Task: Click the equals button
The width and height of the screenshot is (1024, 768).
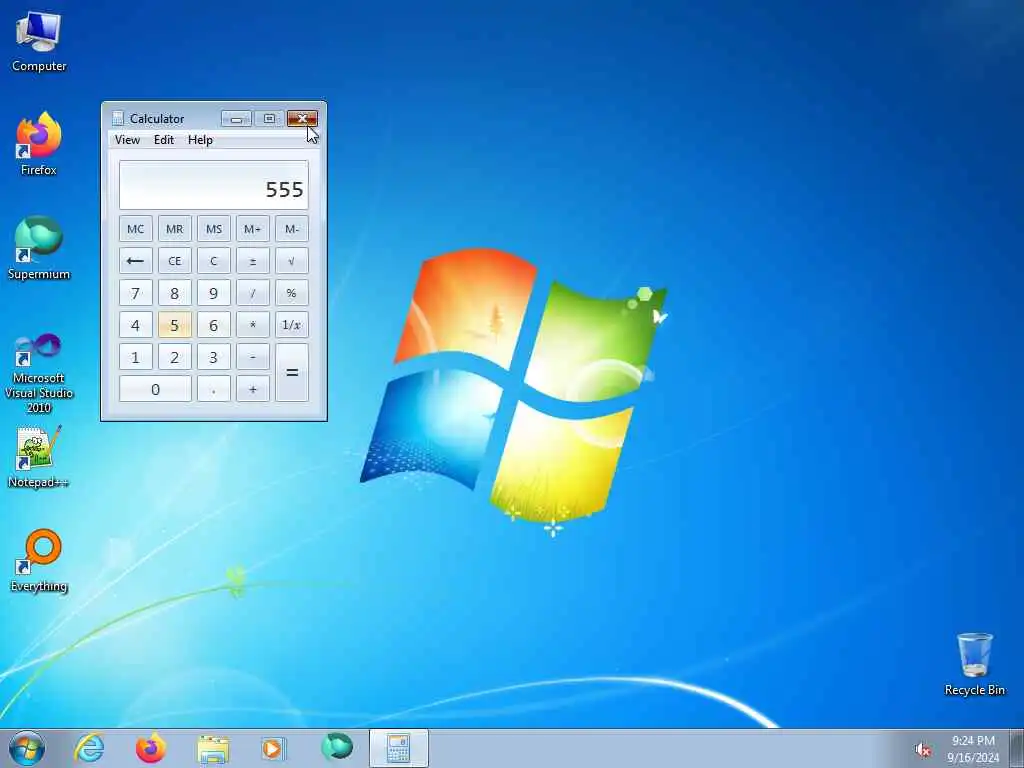Action: tap(292, 372)
